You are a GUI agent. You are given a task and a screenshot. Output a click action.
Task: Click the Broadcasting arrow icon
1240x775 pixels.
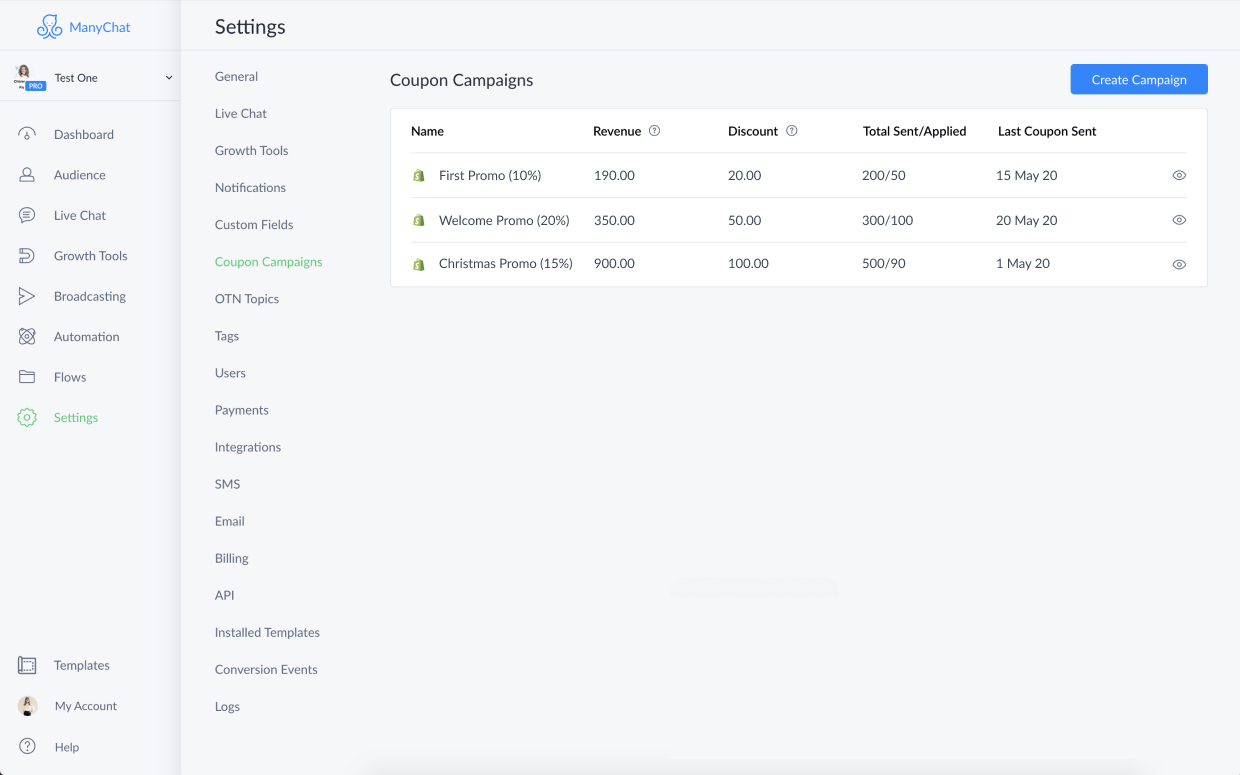(x=27, y=296)
